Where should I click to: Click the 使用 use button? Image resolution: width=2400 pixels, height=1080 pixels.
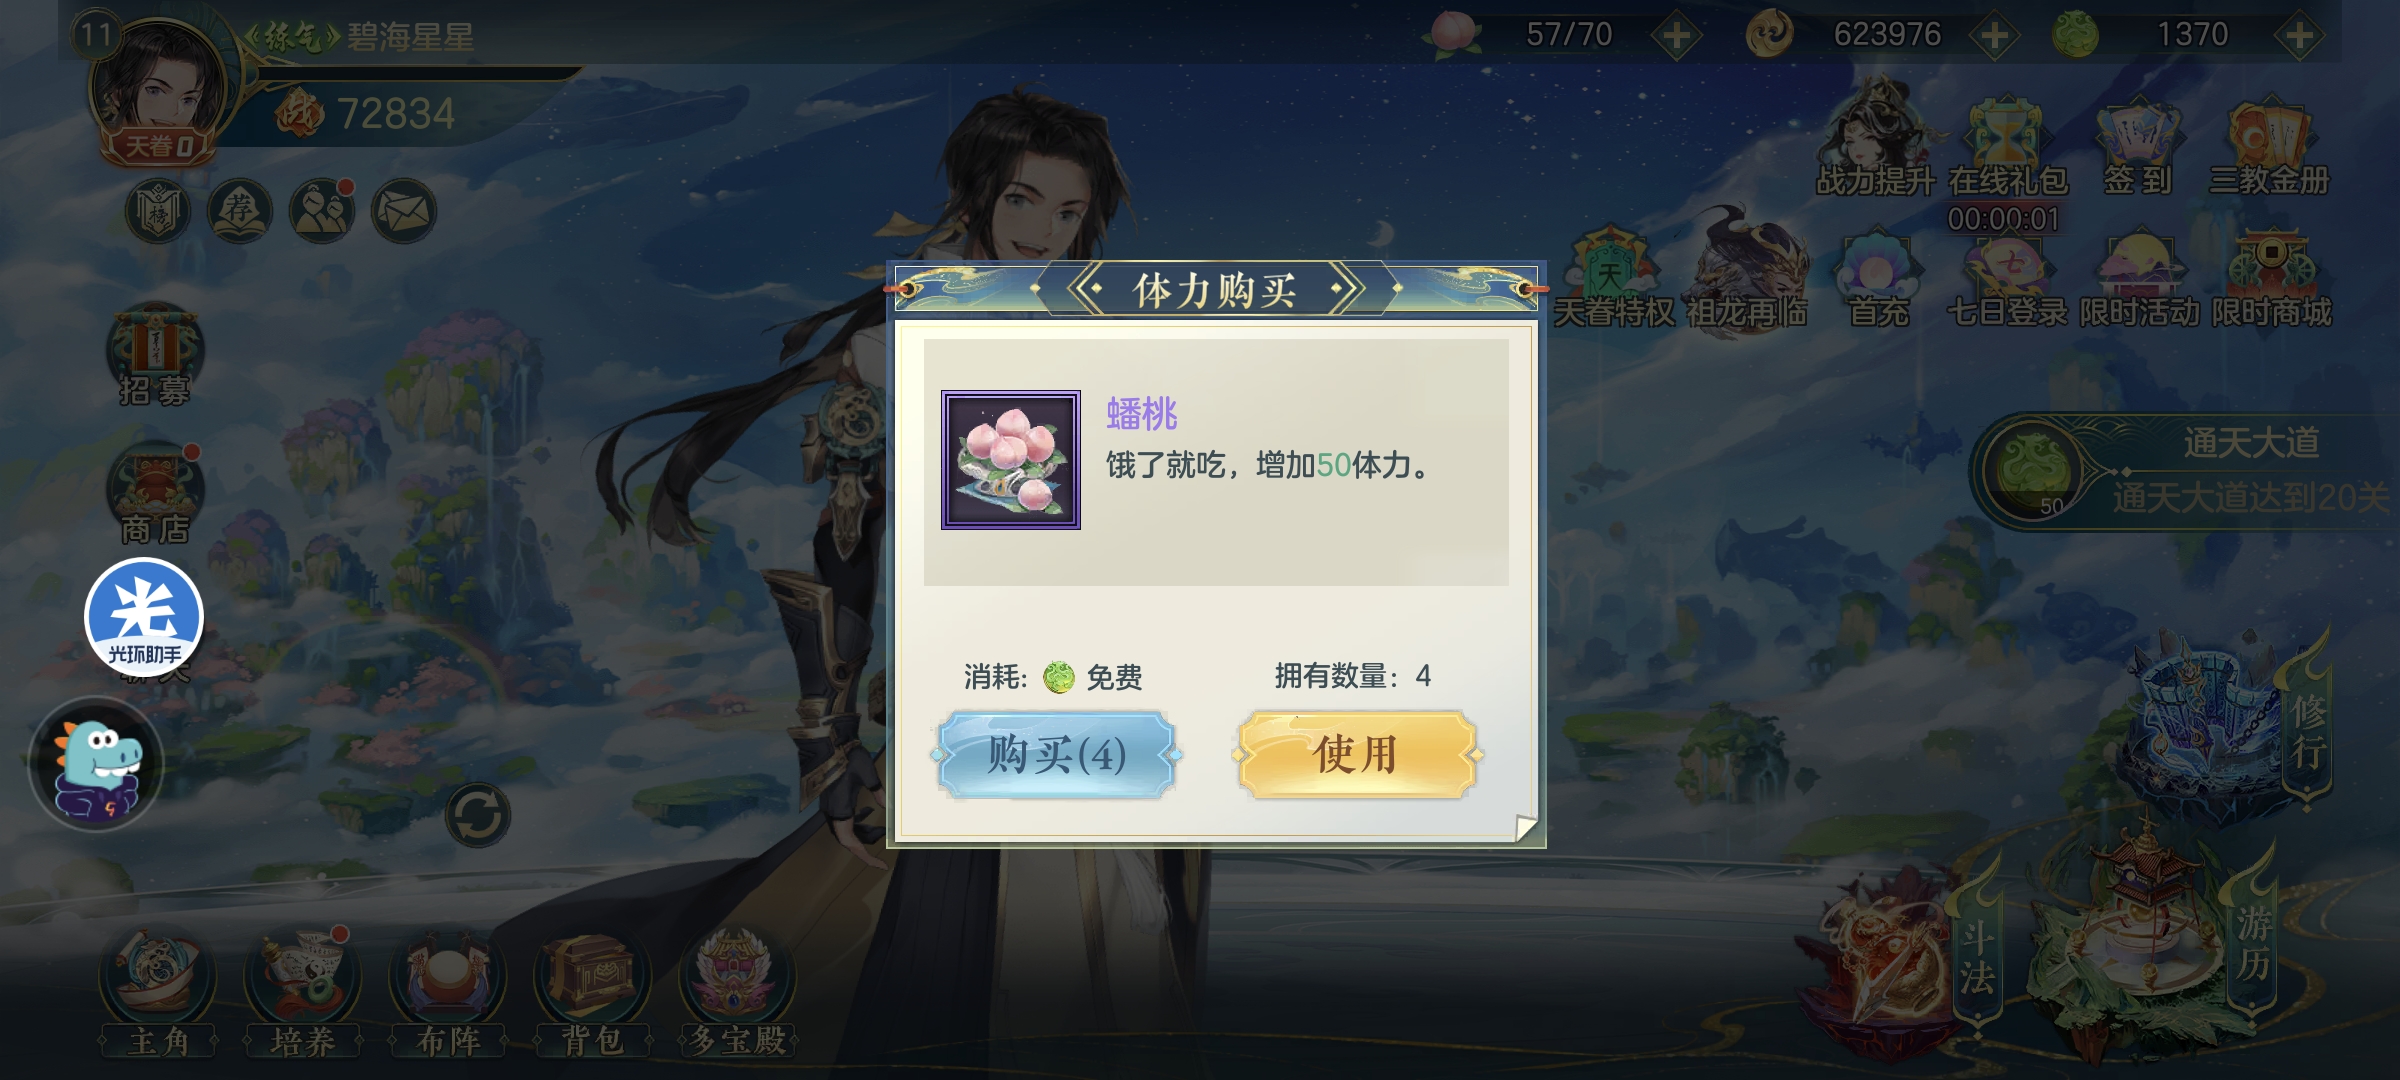[1357, 755]
